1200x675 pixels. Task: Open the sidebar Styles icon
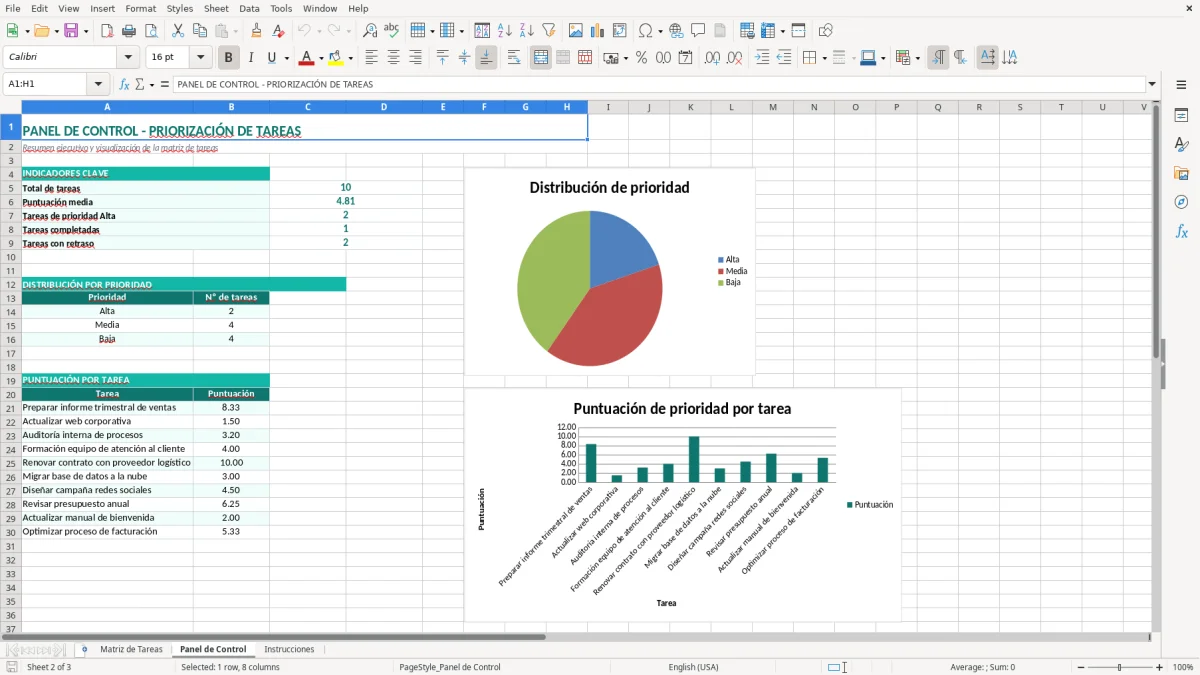coord(1181,145)
